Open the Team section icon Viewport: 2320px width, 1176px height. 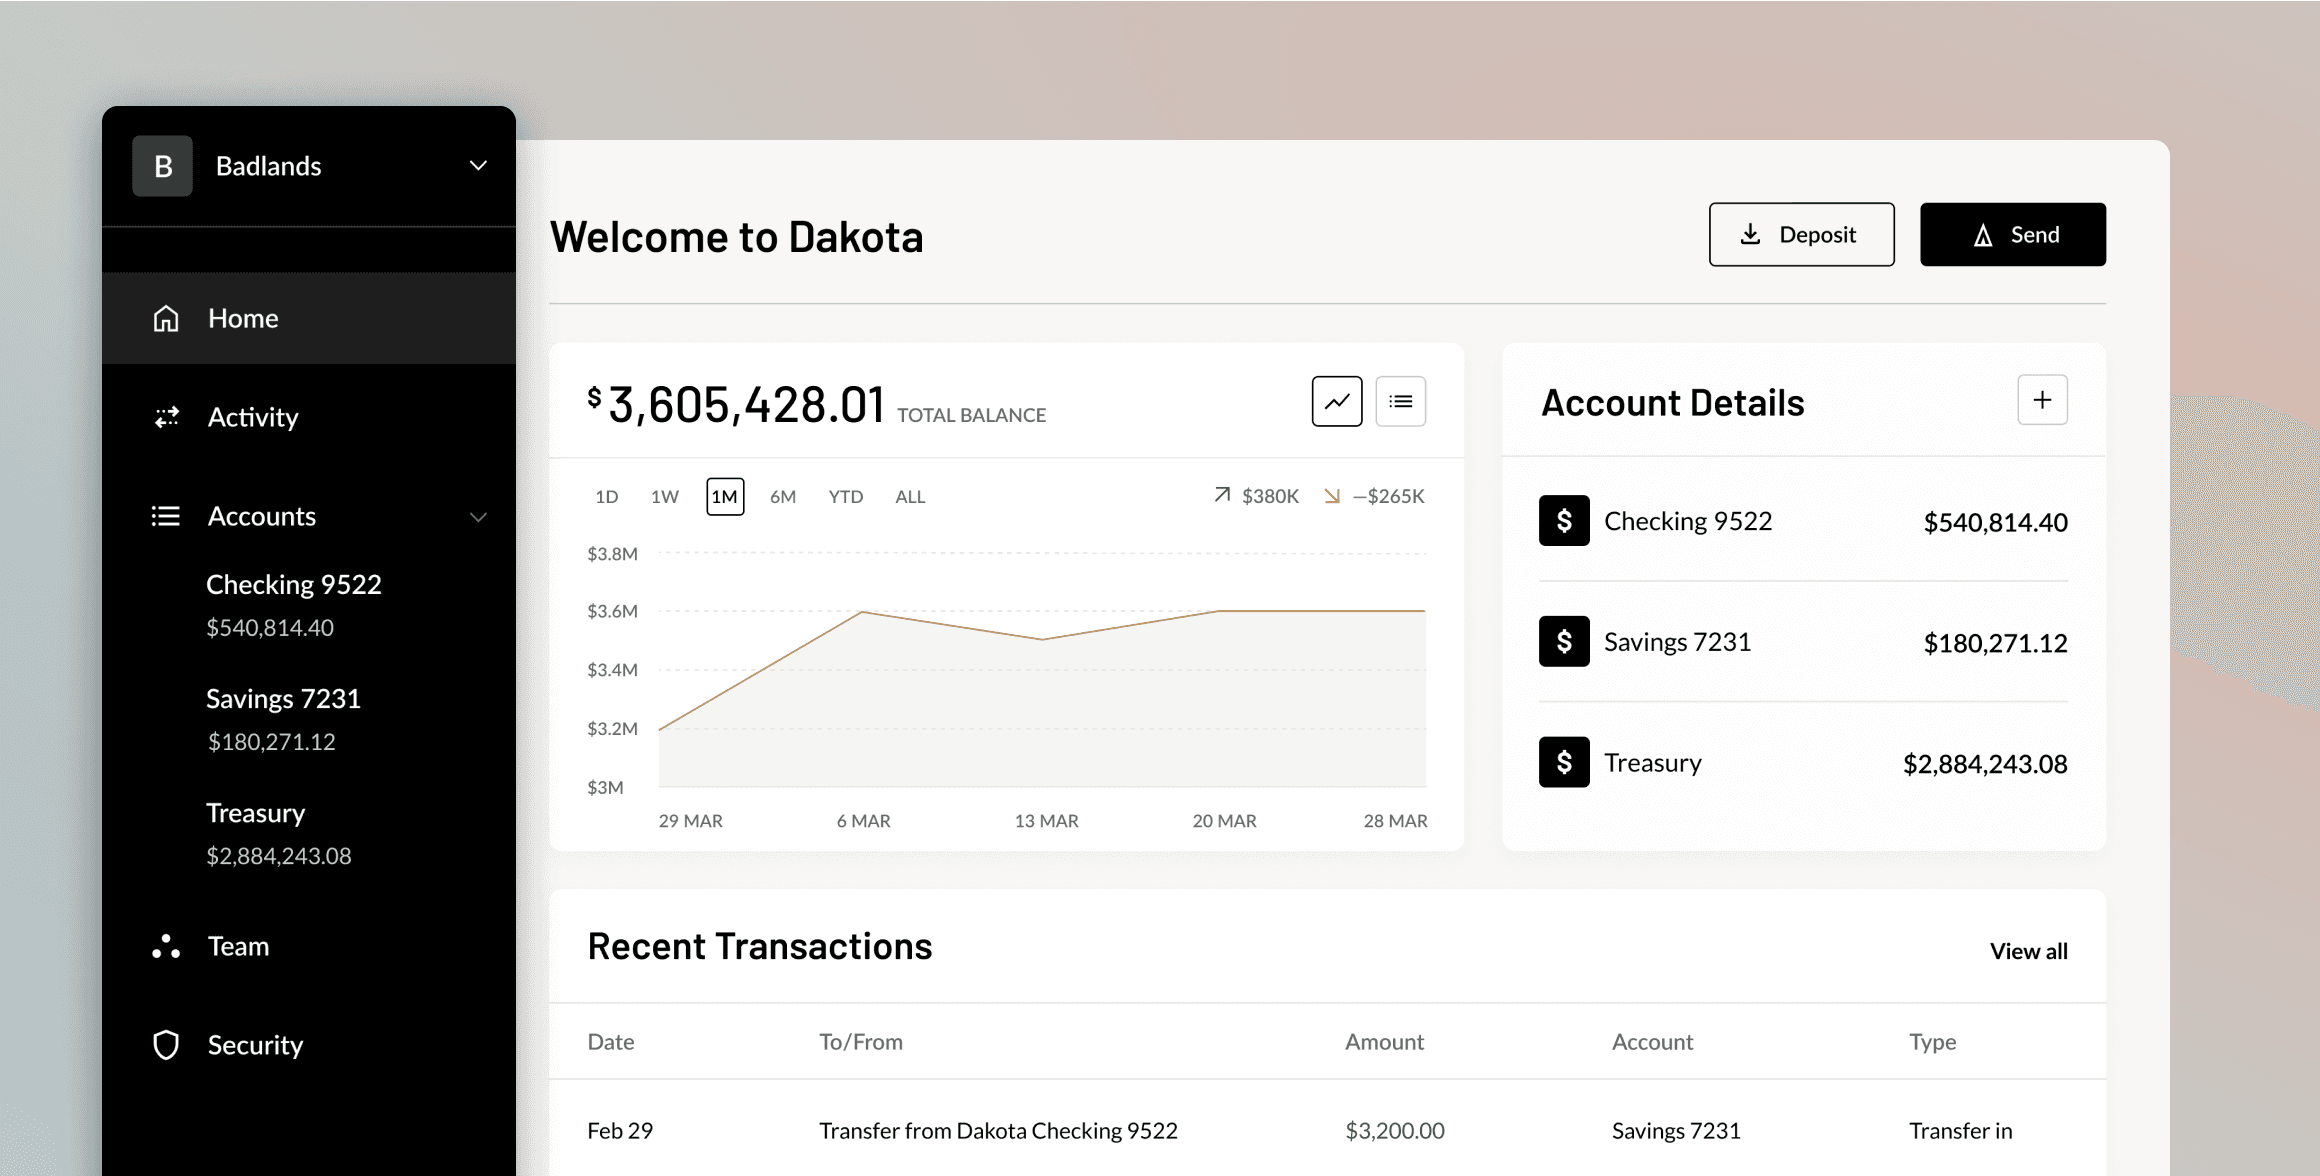[166, 946]
